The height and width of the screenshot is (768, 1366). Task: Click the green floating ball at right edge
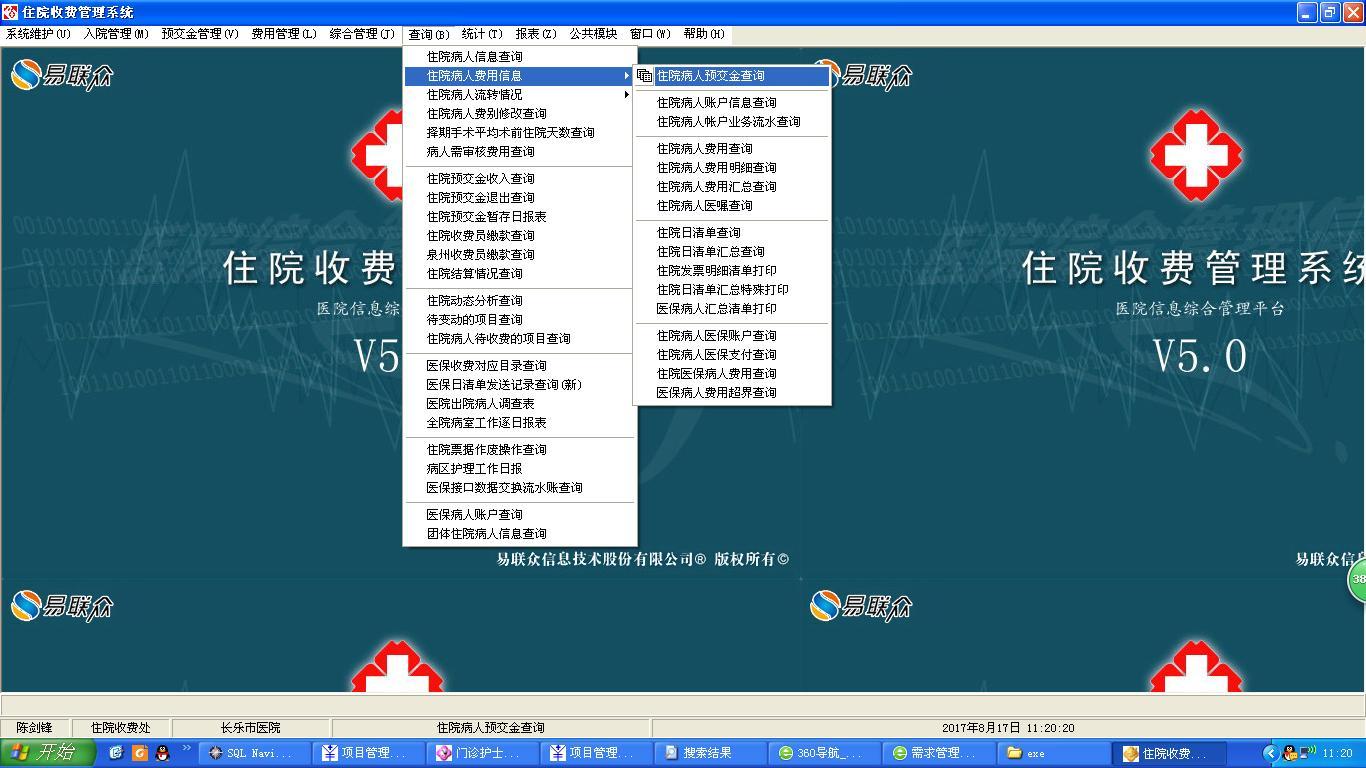tap(1357, 580)
